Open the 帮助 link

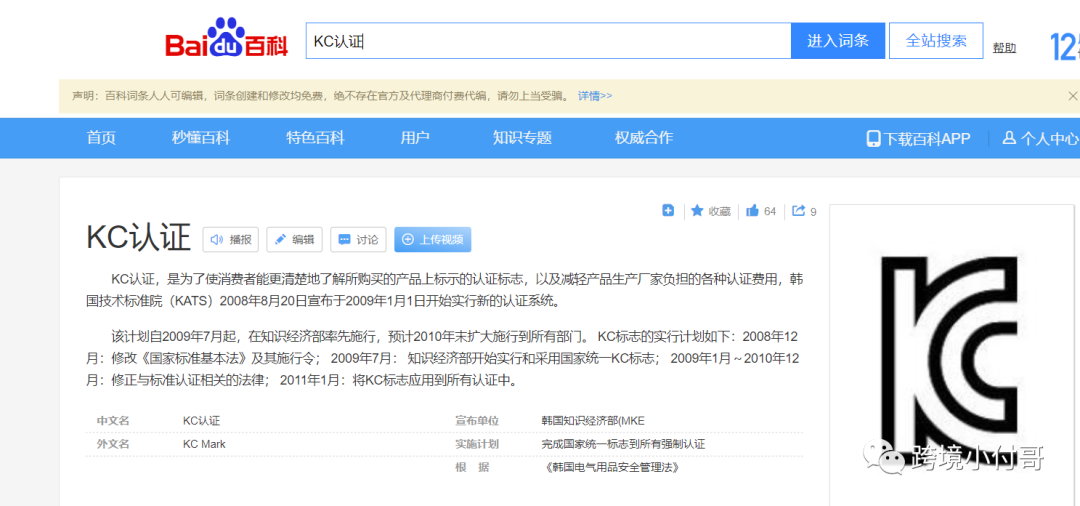point(1004,48)
